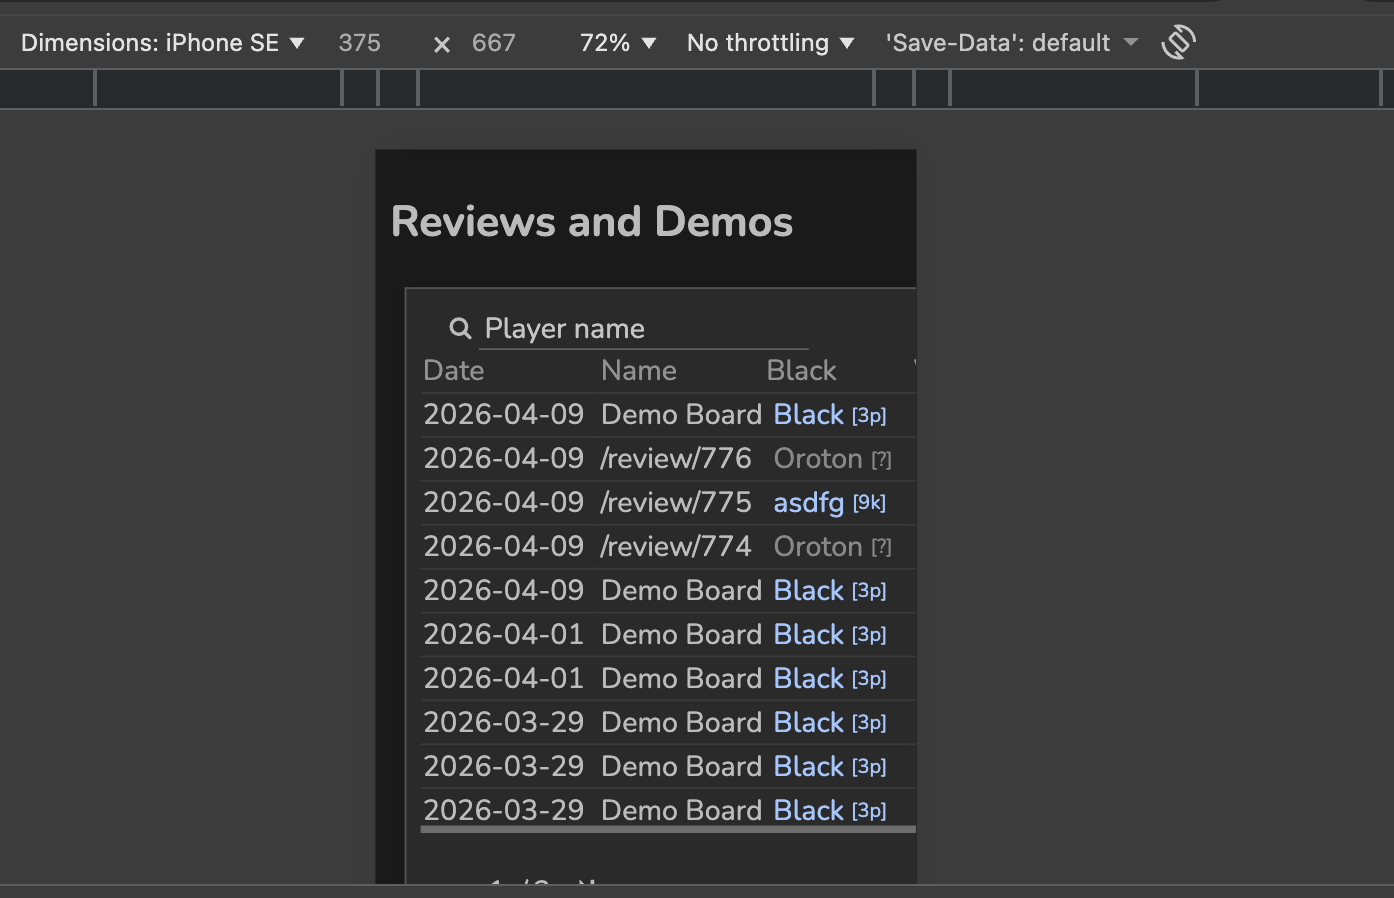Image resolution: width=1394 pixels, height=898 pixels.
Task: Click the asdfg player link
Action: click(809, 503)
